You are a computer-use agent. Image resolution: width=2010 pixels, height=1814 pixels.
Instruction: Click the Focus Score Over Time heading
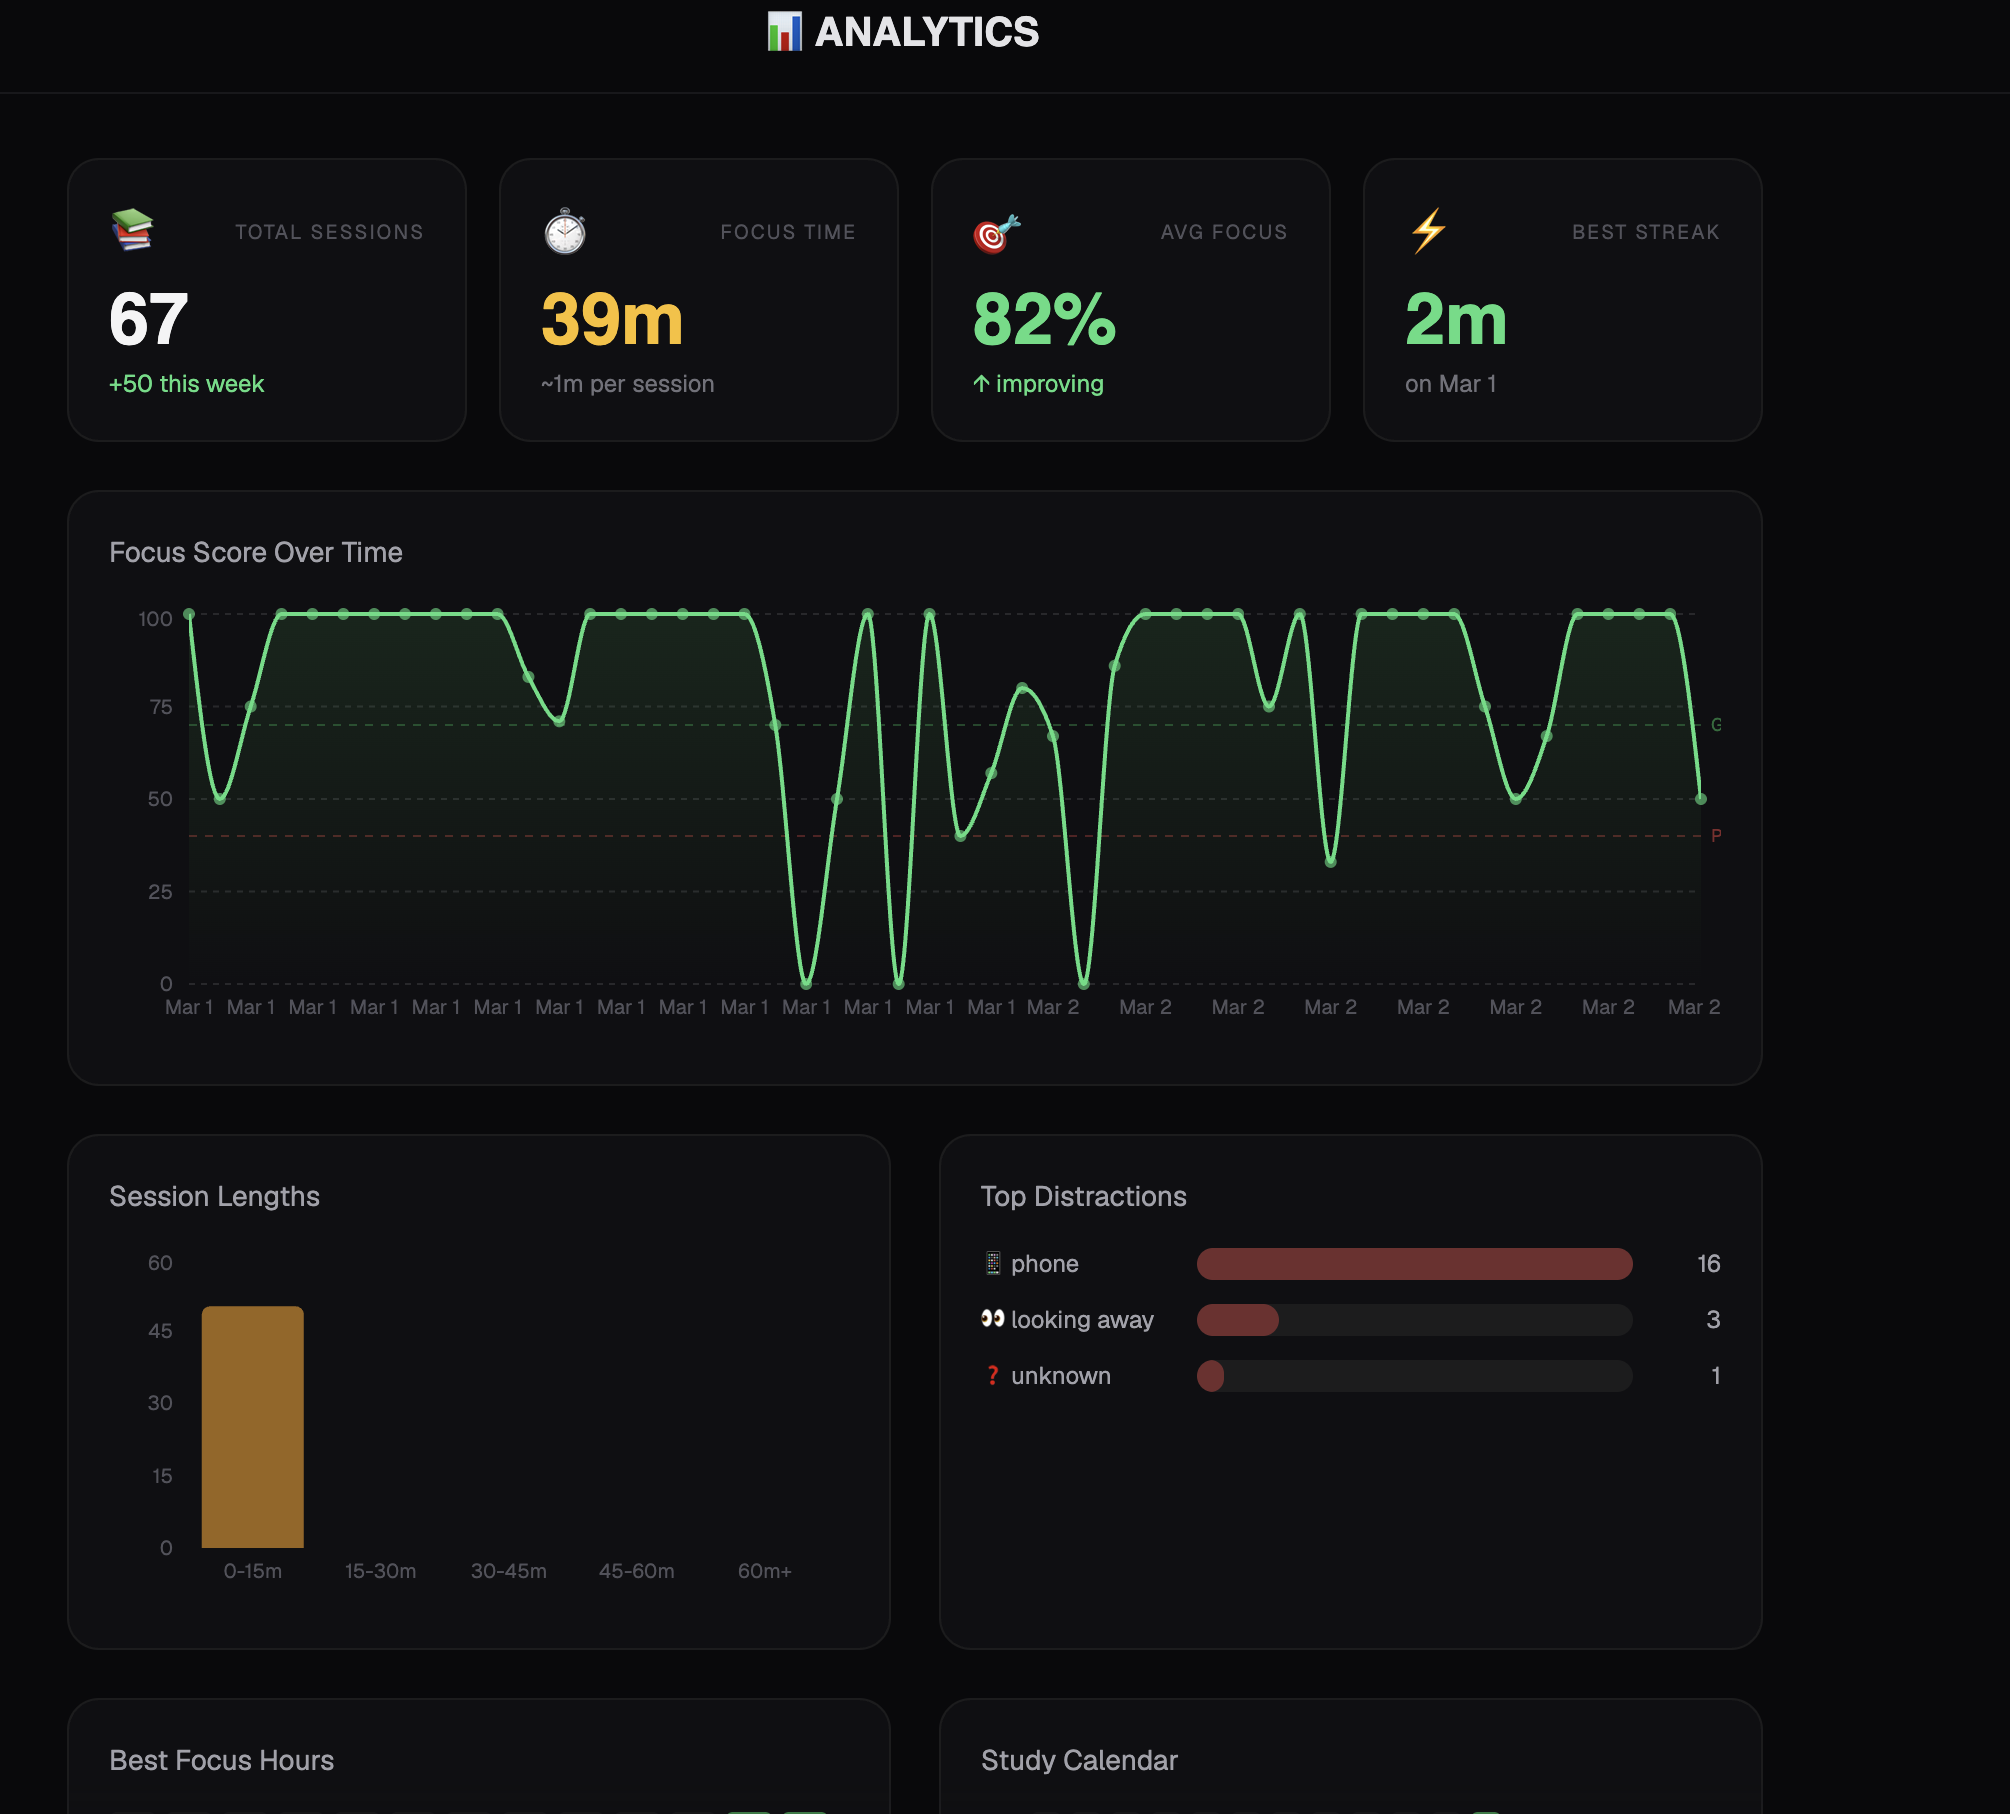point(256,552)
